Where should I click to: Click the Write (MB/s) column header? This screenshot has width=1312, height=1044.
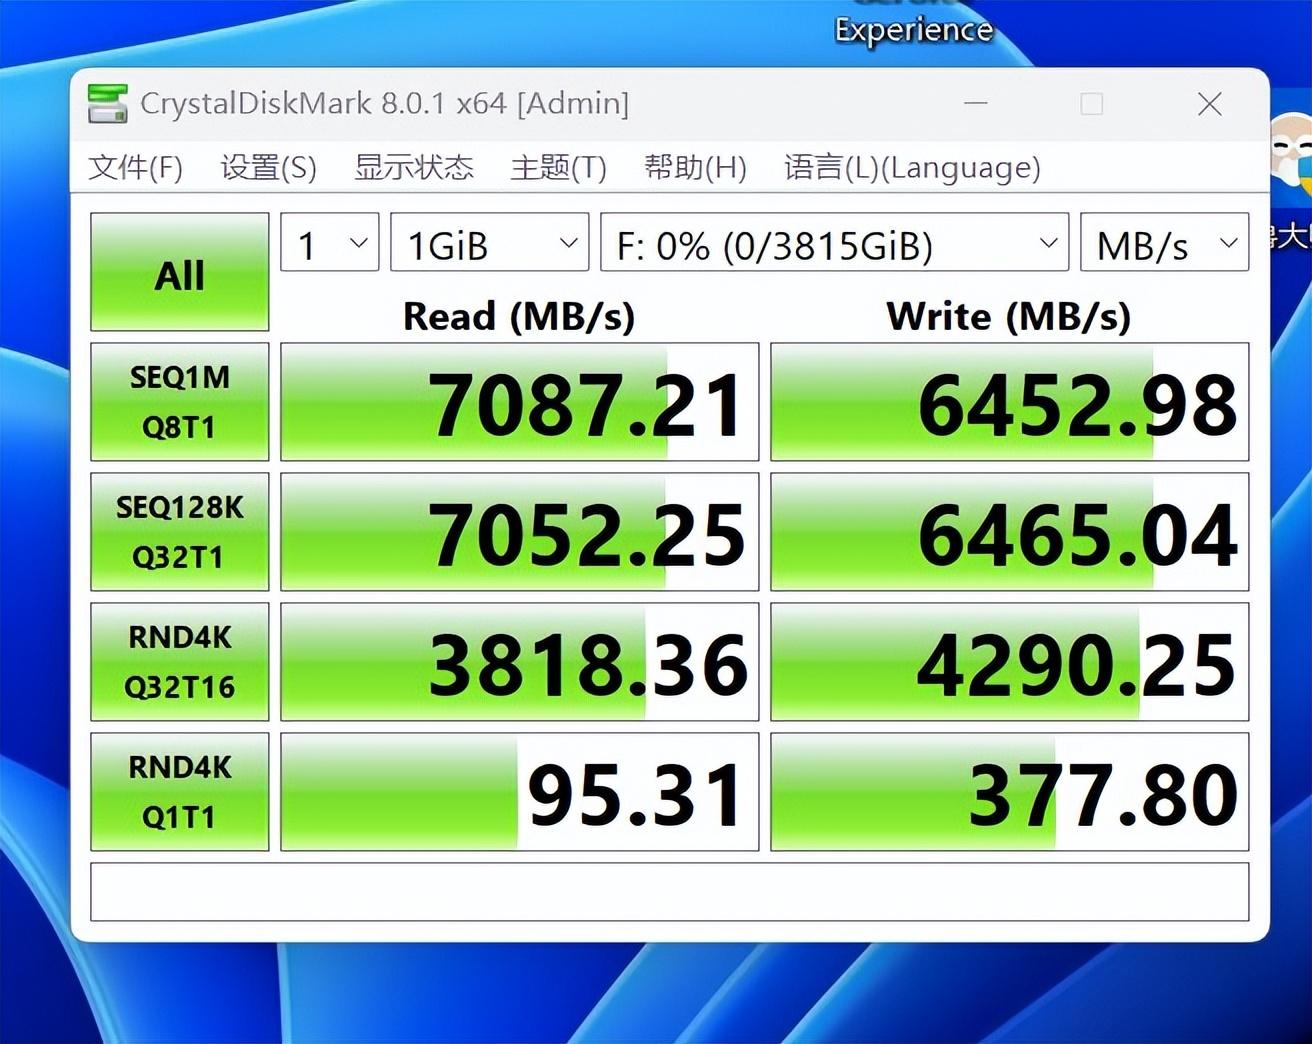point(1009,317)
